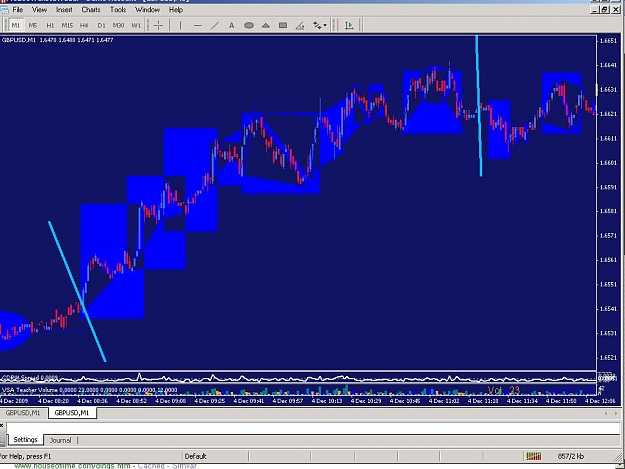The height and width of the screenshot is (469, 625).
Task: Click the Default profile in status bar
Action: [195, 456]
